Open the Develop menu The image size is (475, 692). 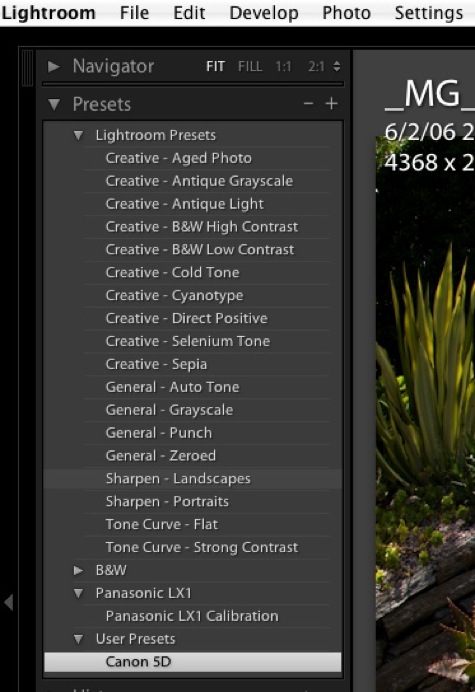[x=264, y=13]
